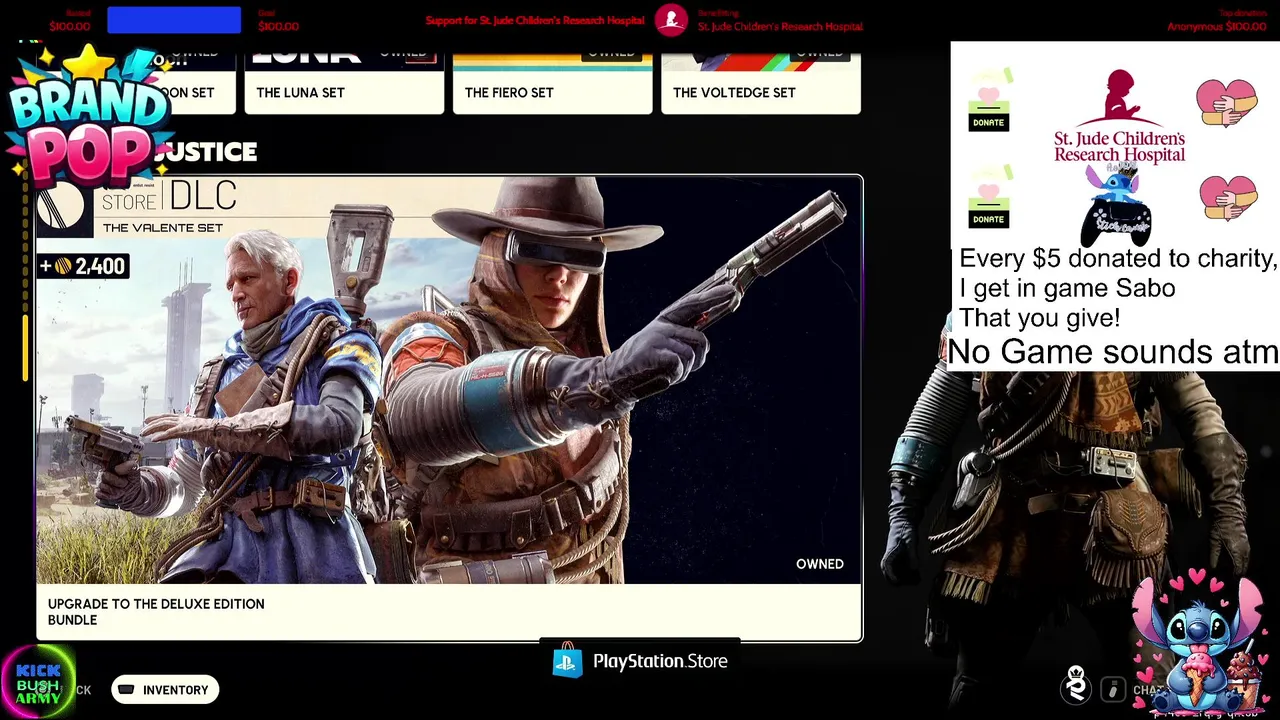Image resolution: width=1280 pixels, height=720 pixels.
Task: Click the St. Jude red circle icon
Action: point(671,20)
